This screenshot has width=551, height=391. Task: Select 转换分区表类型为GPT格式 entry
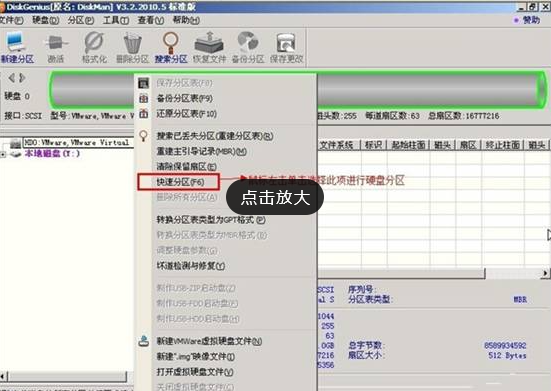click(211, 220)
